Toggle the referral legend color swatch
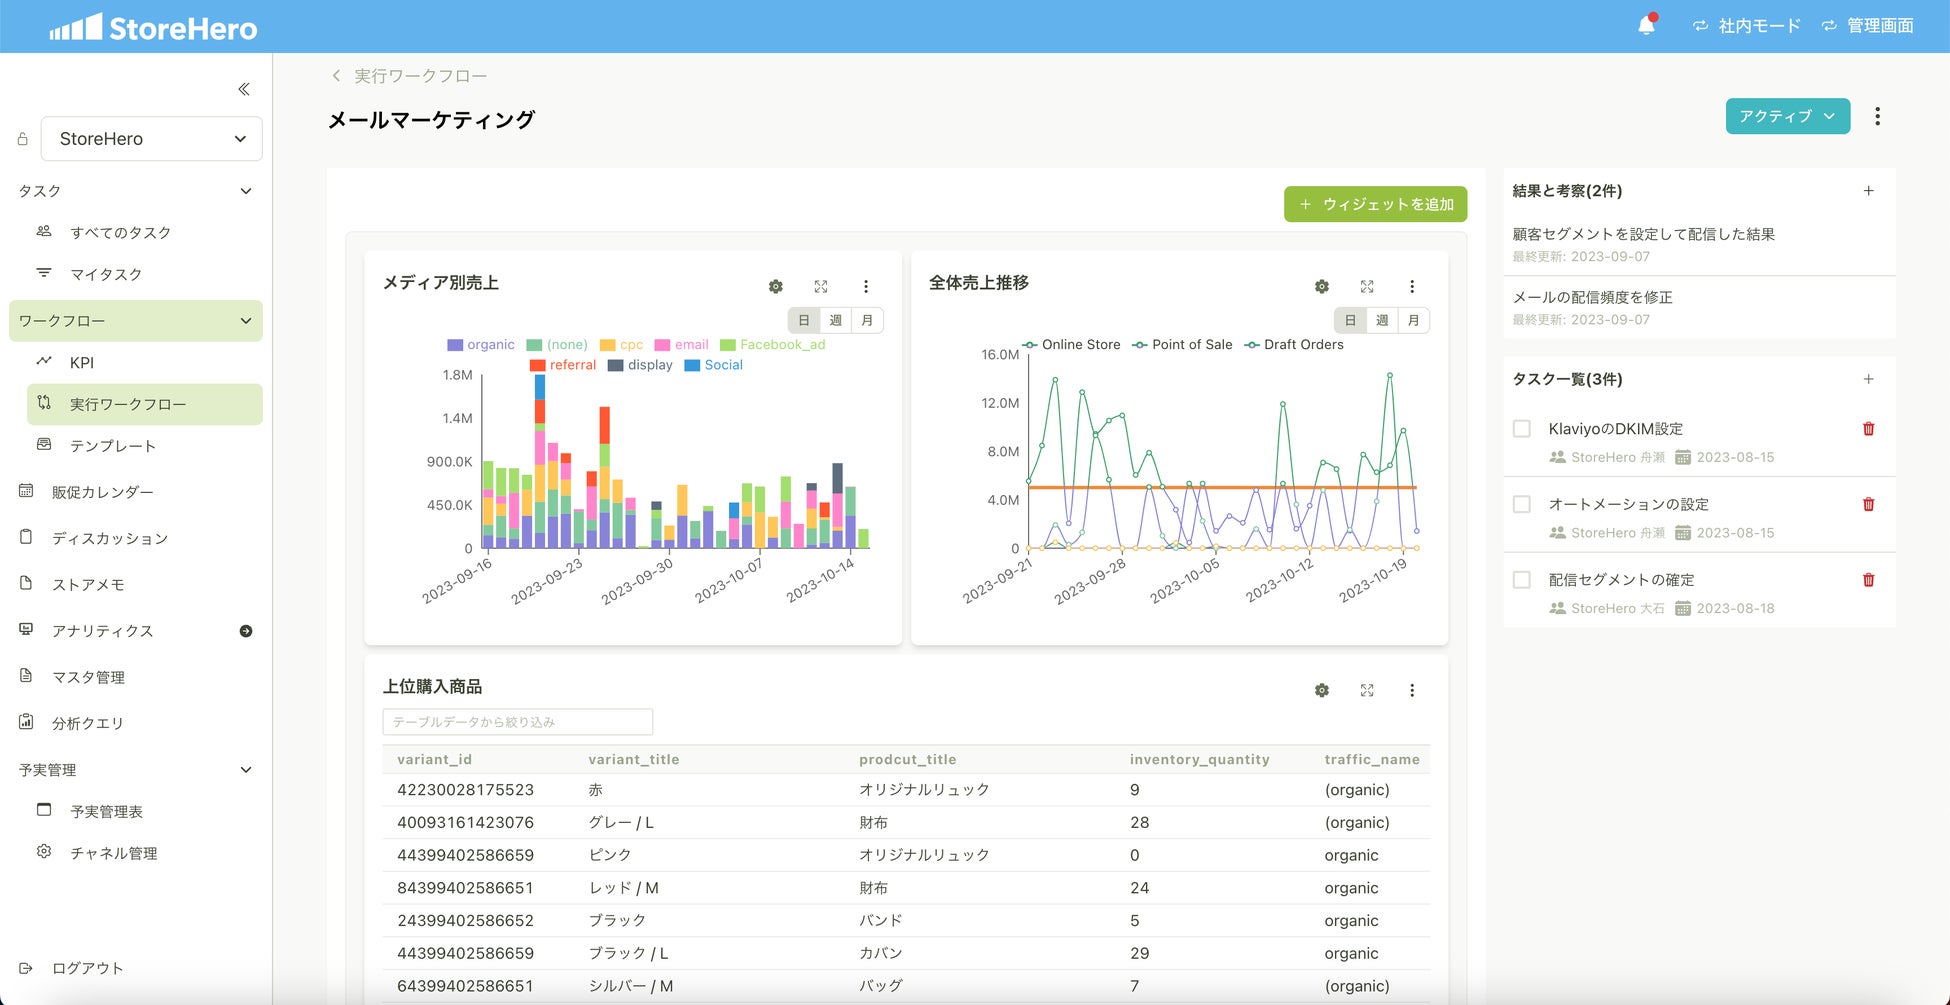The width and height of the screenshot is (1950, 1005). pos(537,366)
